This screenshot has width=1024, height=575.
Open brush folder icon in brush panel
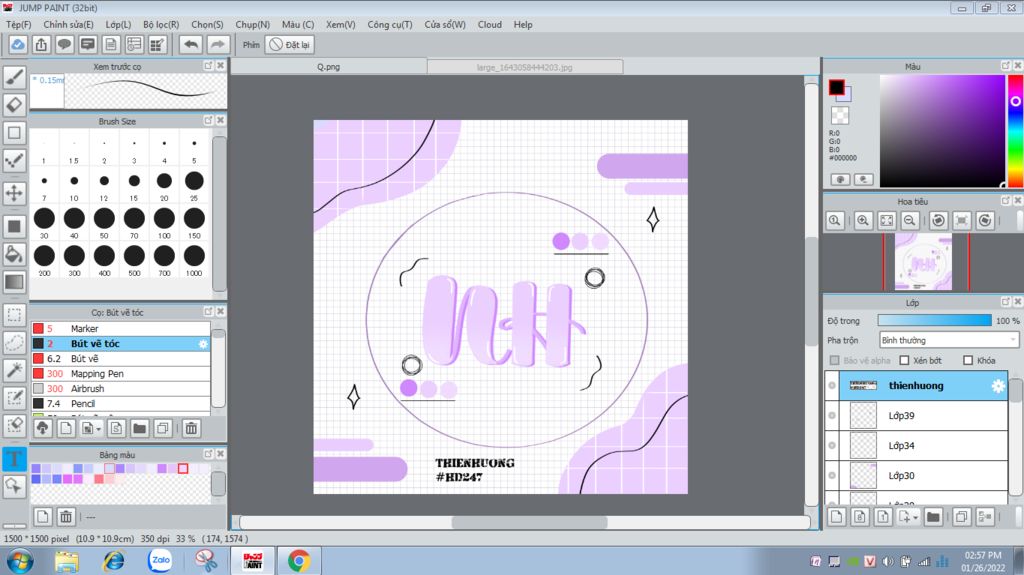pos(139,429)
